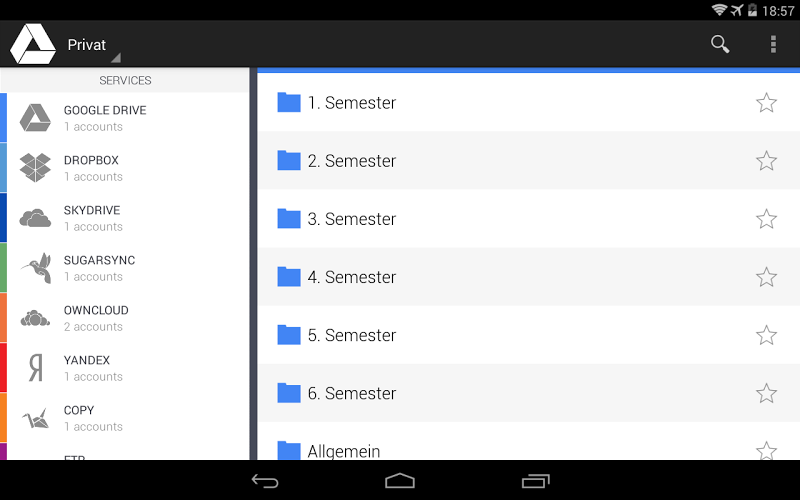Tap the Google Drive logo in header
This screenshot has height=500, width=800.
point(33,45)
